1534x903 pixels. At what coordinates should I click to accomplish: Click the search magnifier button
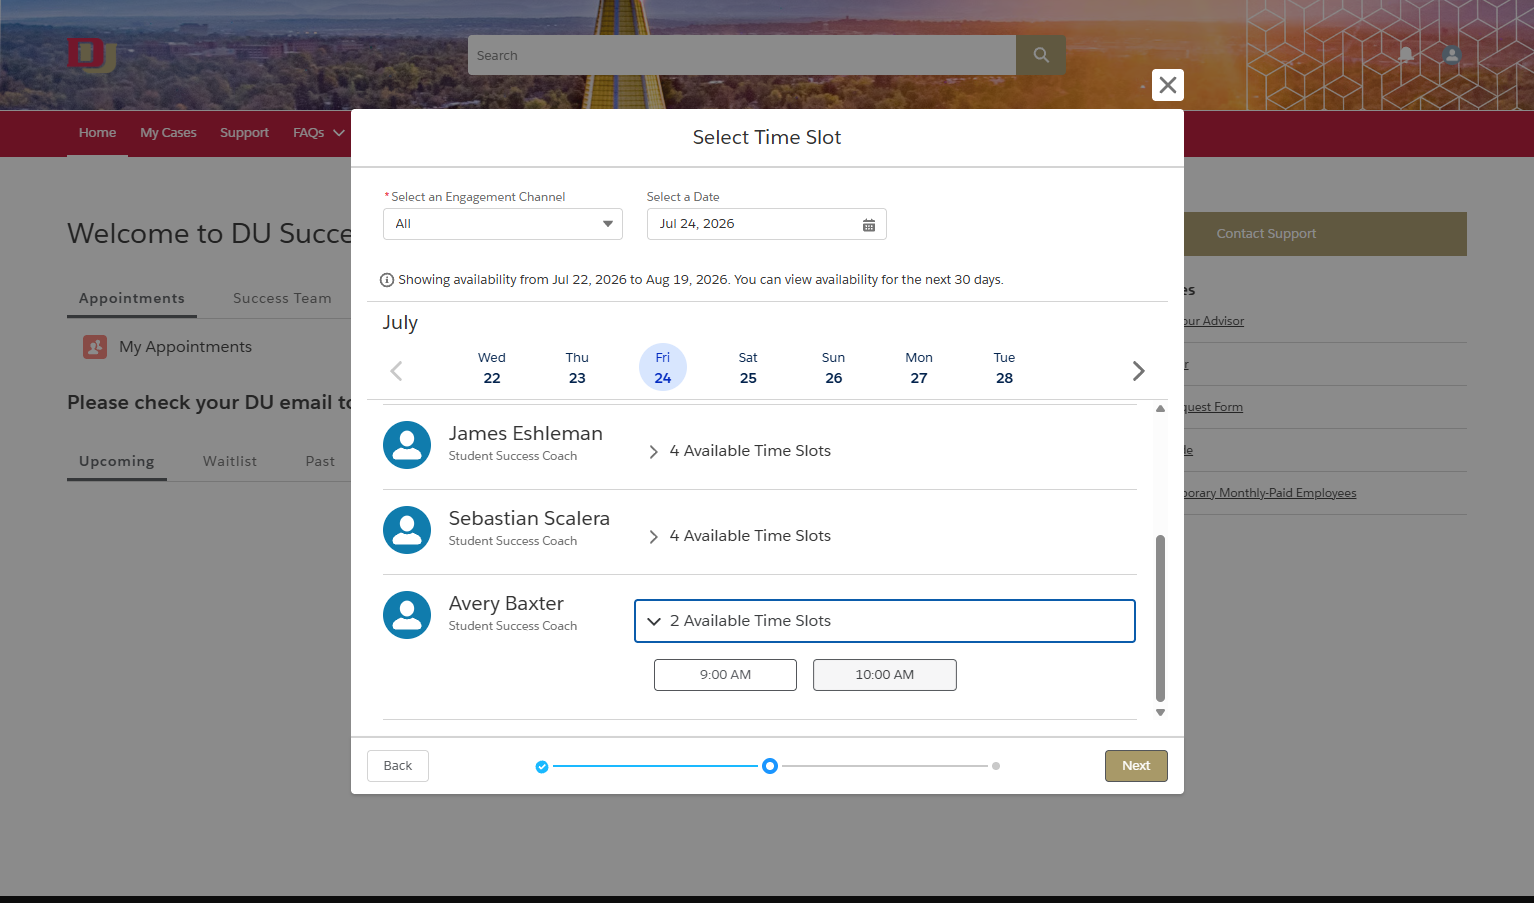click(x=1041, y=55)
